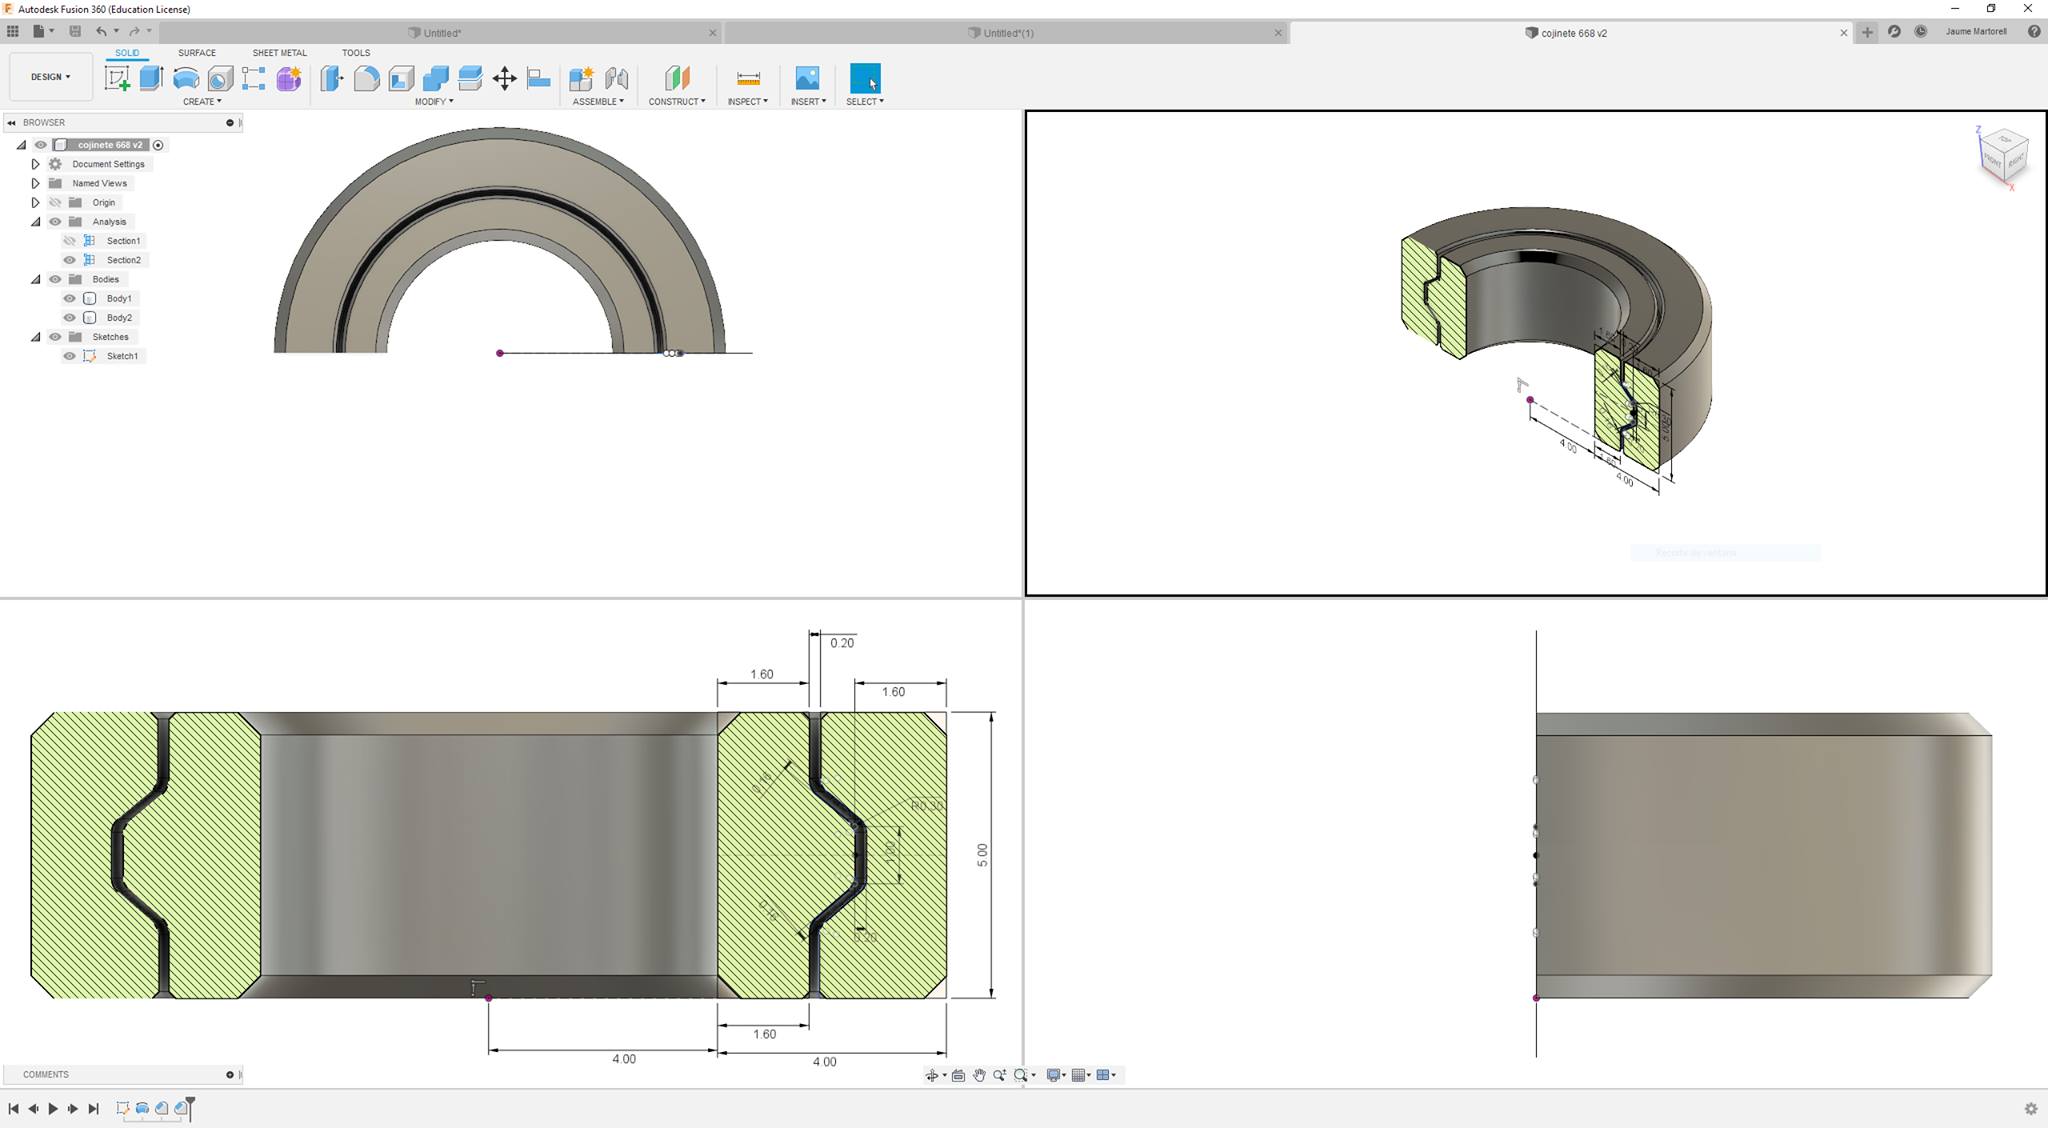This screenshot has width=2048, height=1128.
Task: Open the Job Status clock icon
Action: [1921, 32]
